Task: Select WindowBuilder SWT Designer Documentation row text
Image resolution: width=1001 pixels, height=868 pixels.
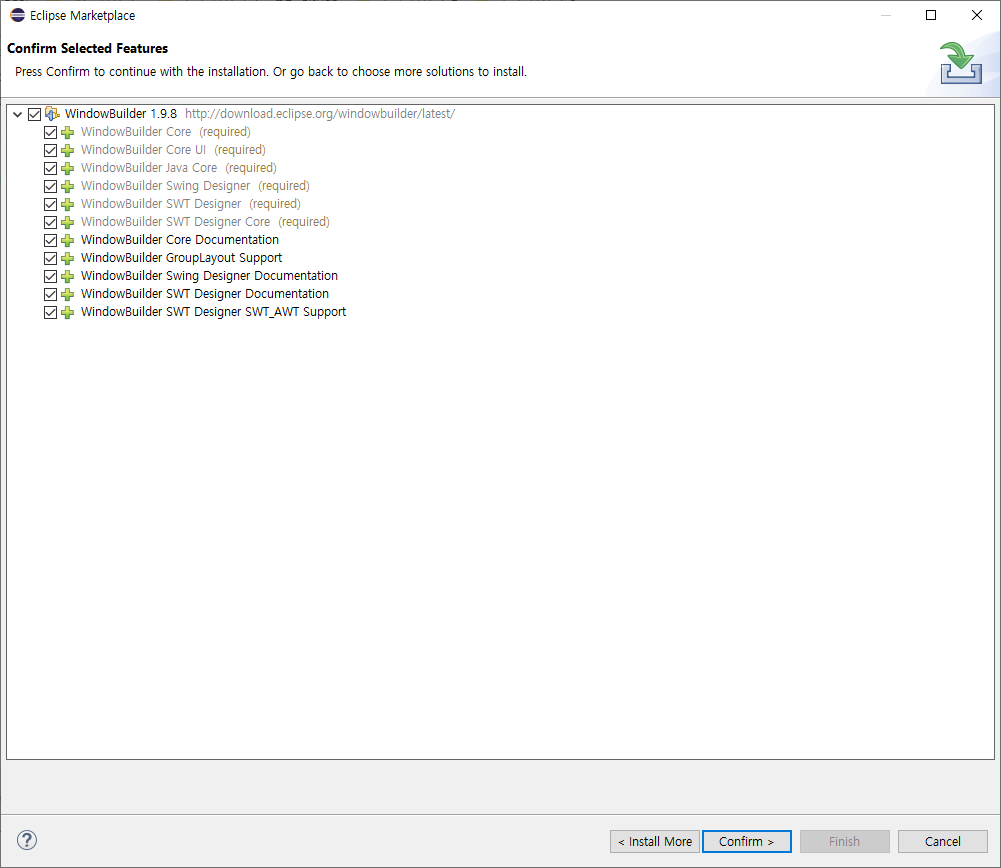Action: [x=204, y=294]
